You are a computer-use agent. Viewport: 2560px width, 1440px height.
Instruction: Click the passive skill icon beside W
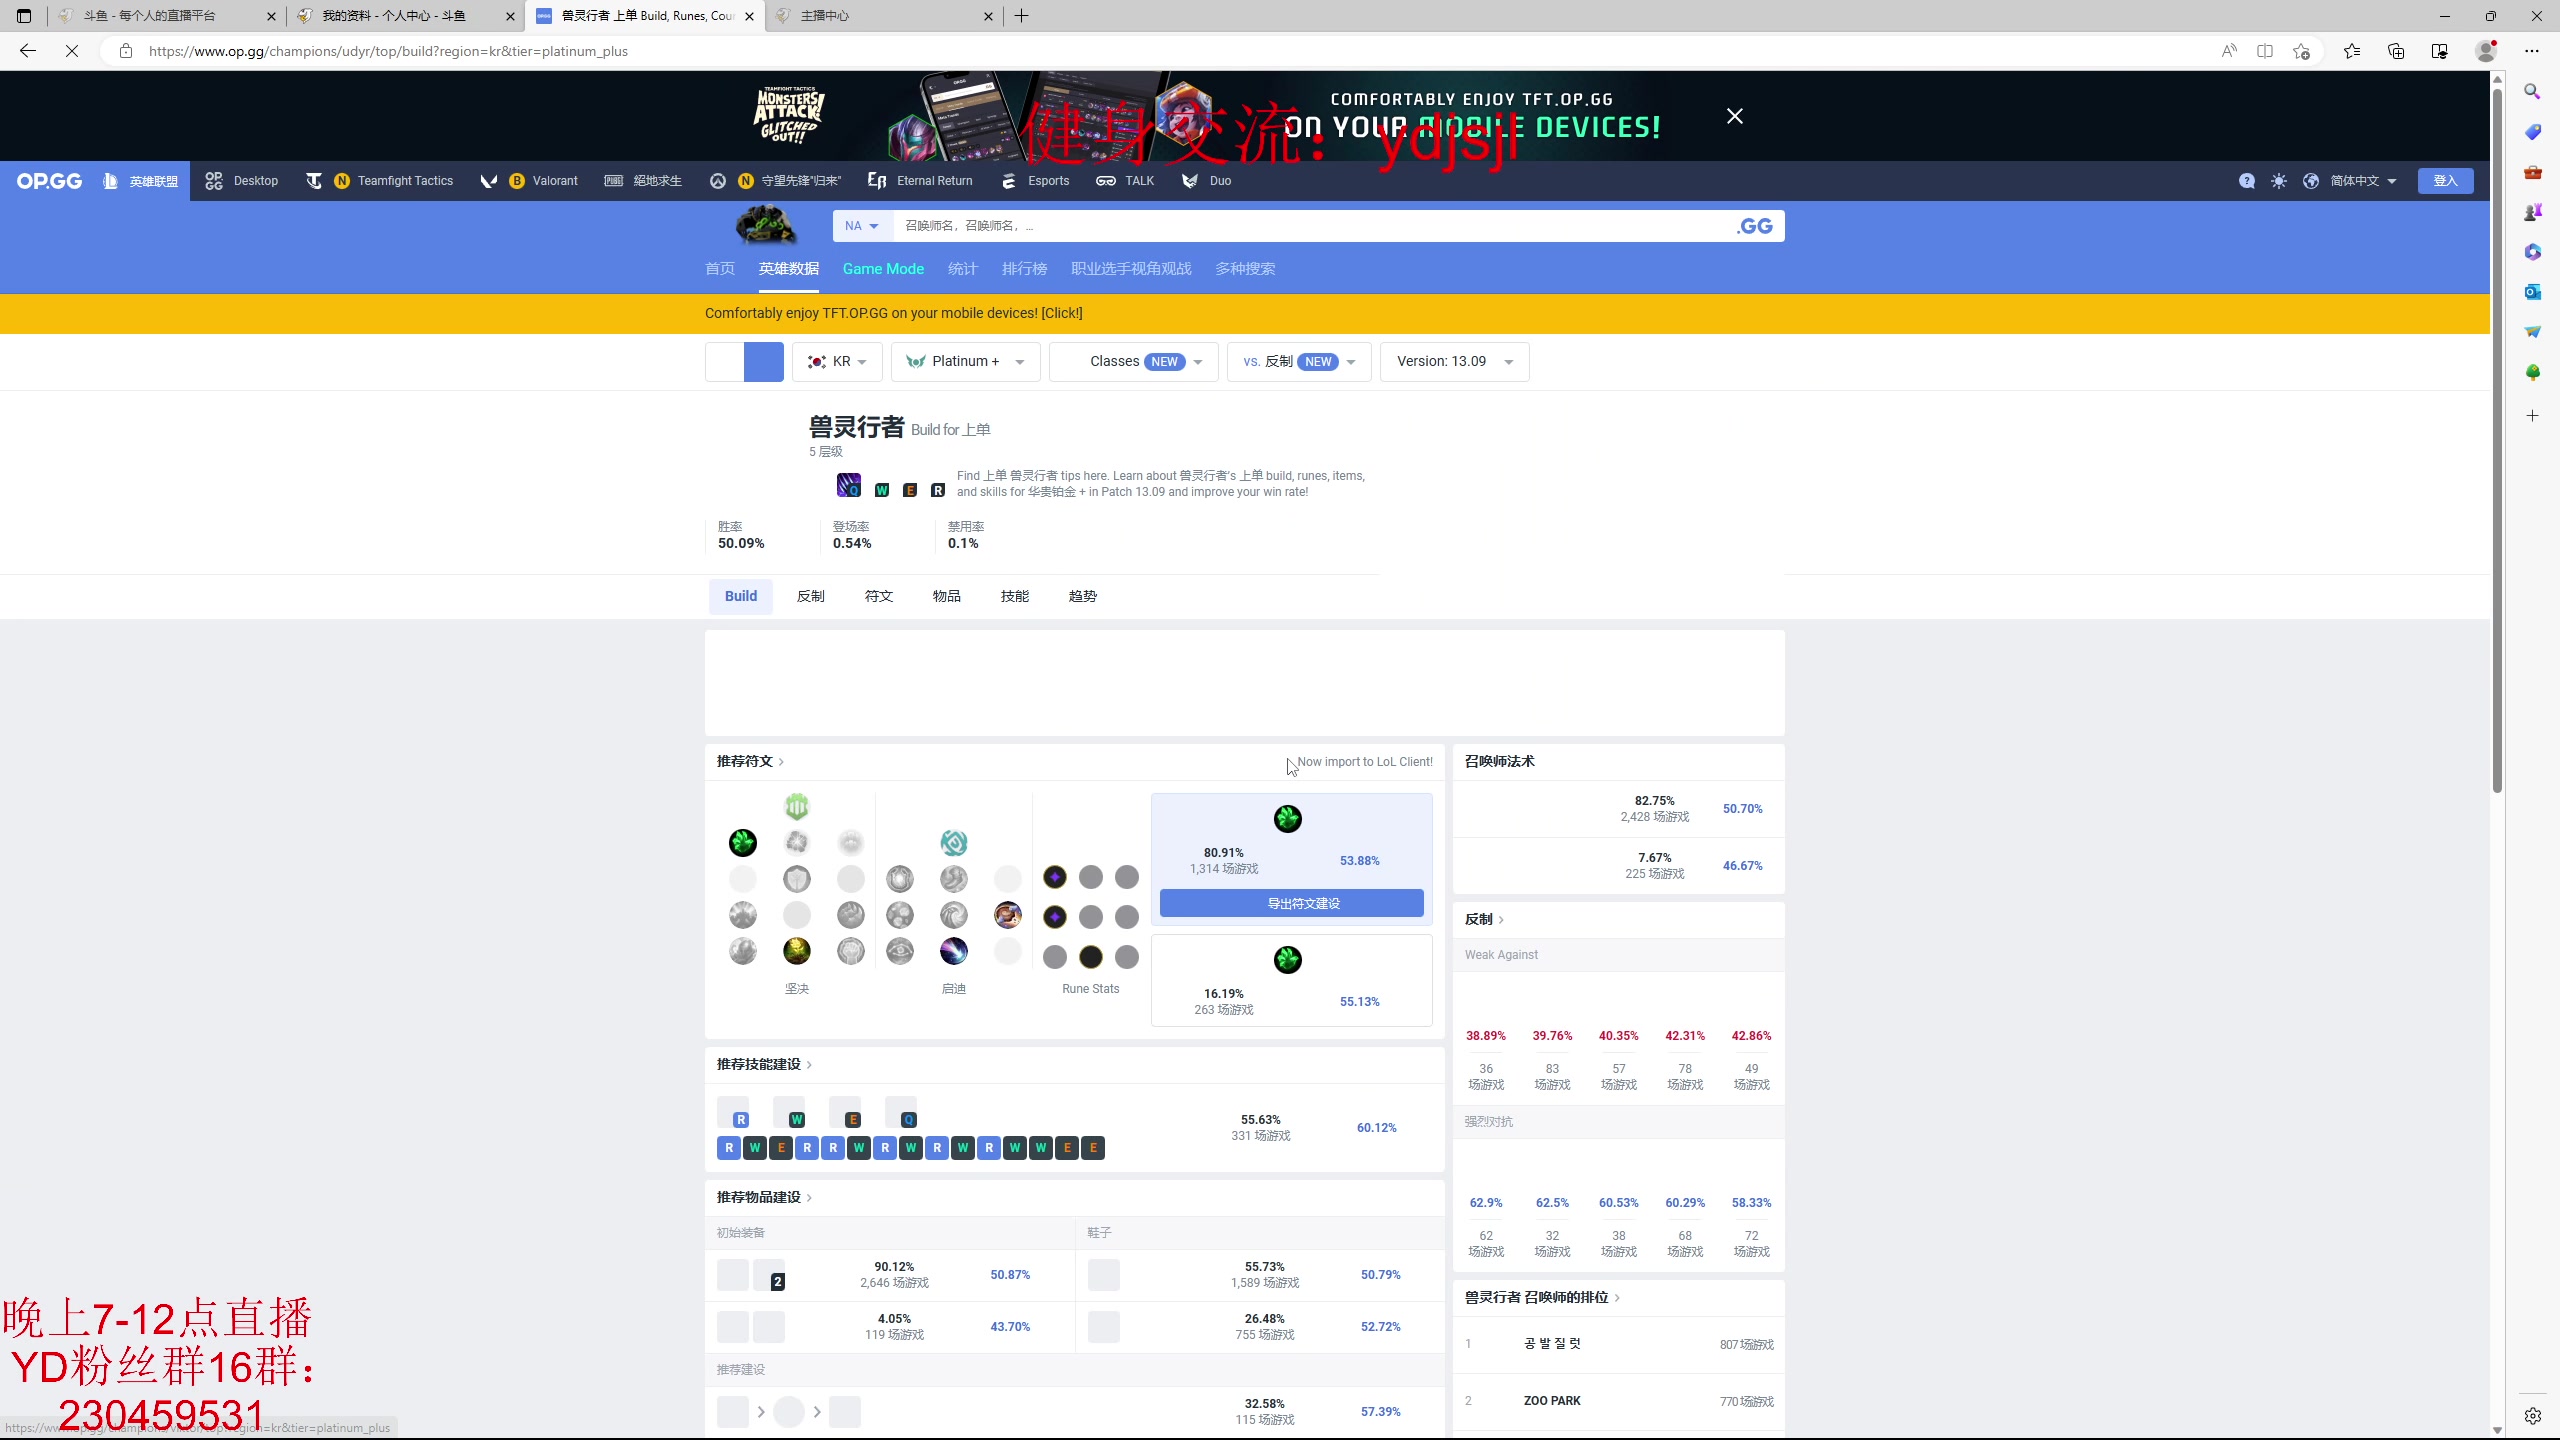click(849, 485)
